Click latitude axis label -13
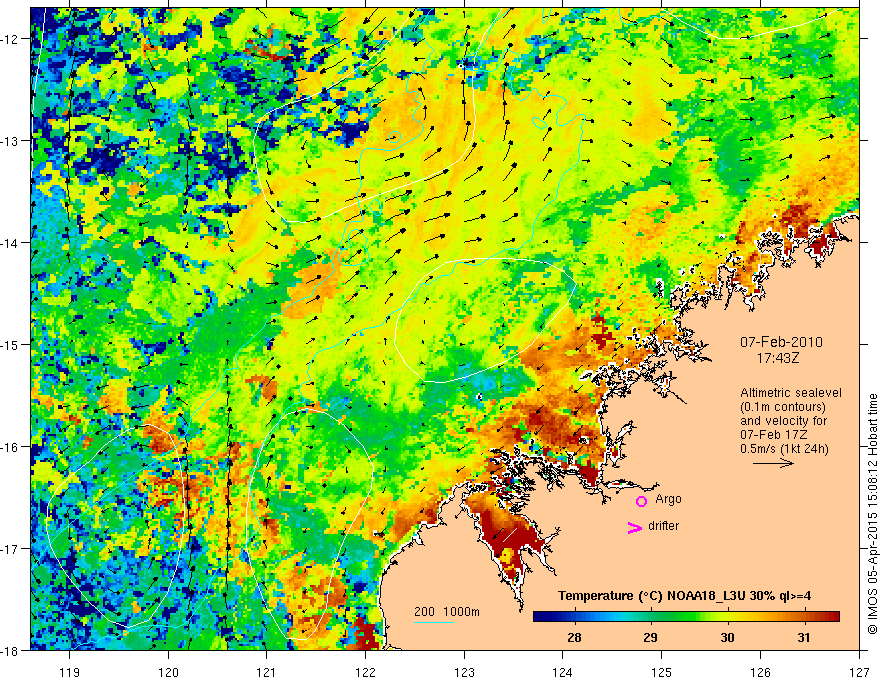Image resolution: width=880 pixels, height=680 pixels. pos(11,140)
